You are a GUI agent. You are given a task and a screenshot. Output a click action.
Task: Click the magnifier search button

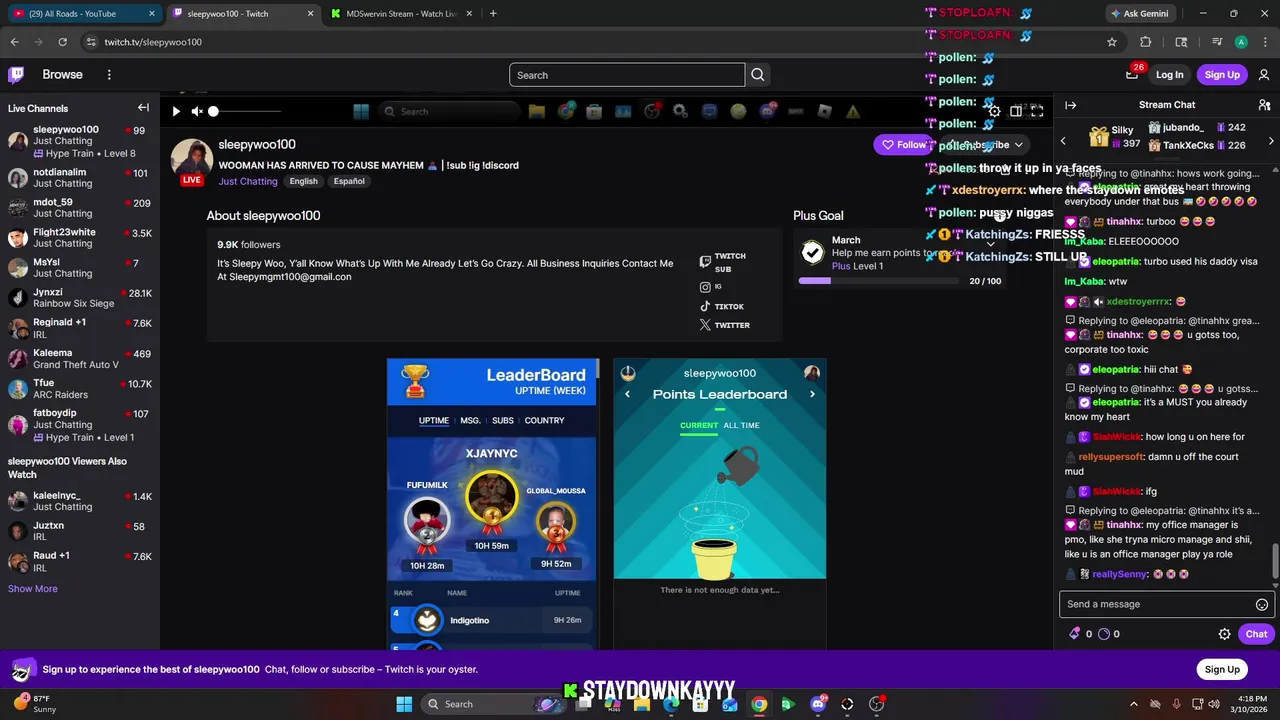pos(758,75)
